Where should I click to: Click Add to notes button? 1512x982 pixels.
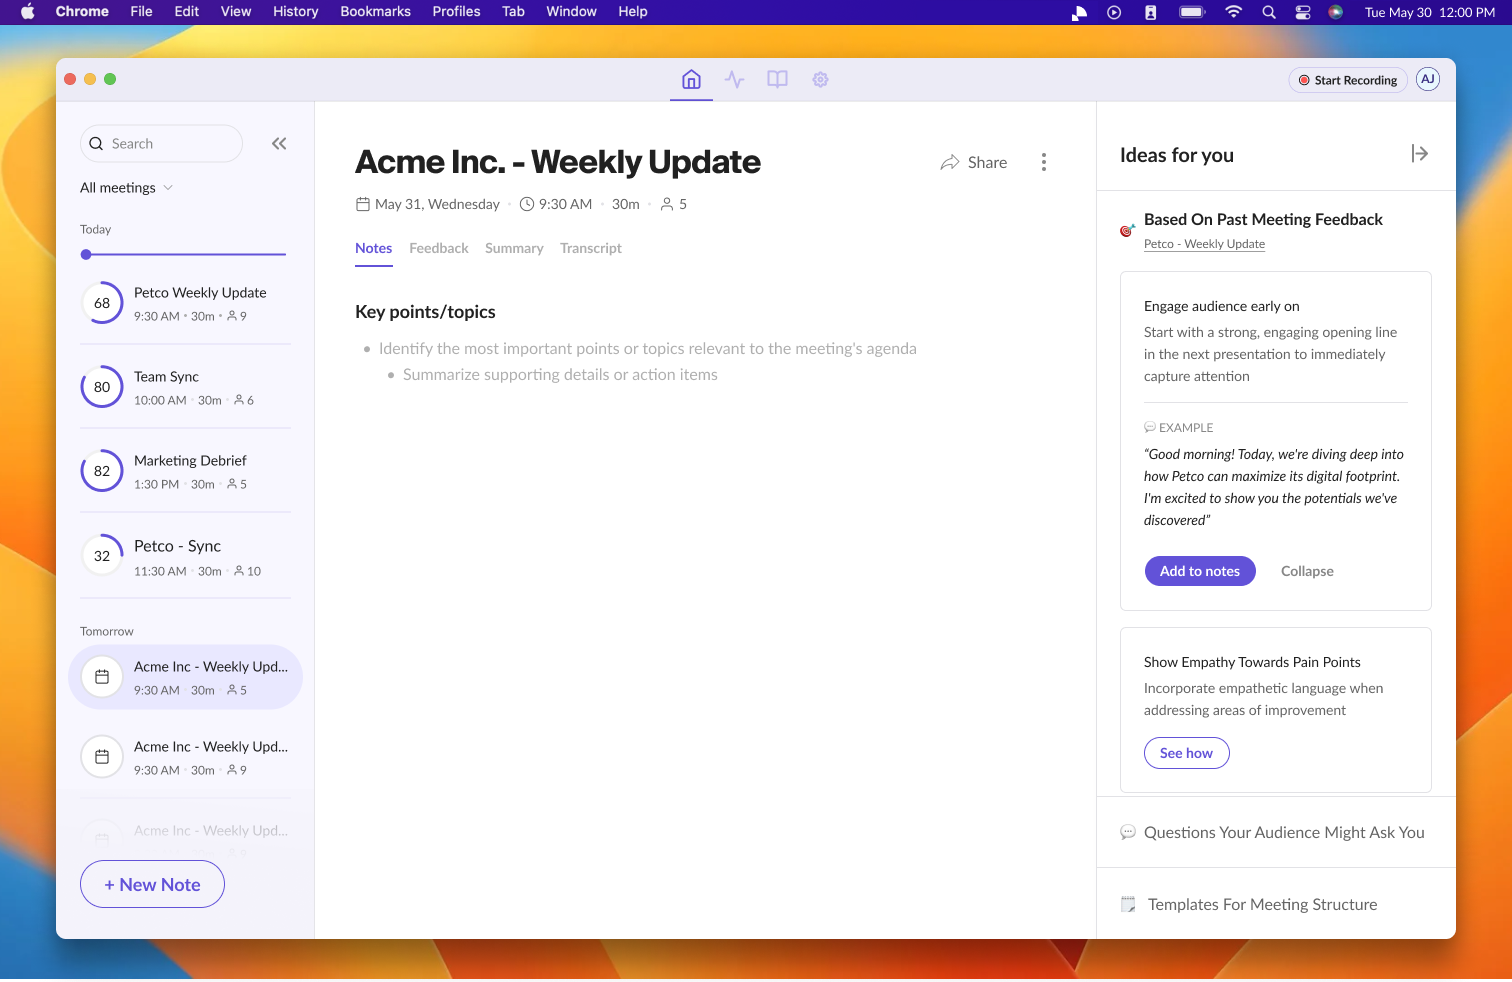pyautogui.click(x=1200, y=571)
